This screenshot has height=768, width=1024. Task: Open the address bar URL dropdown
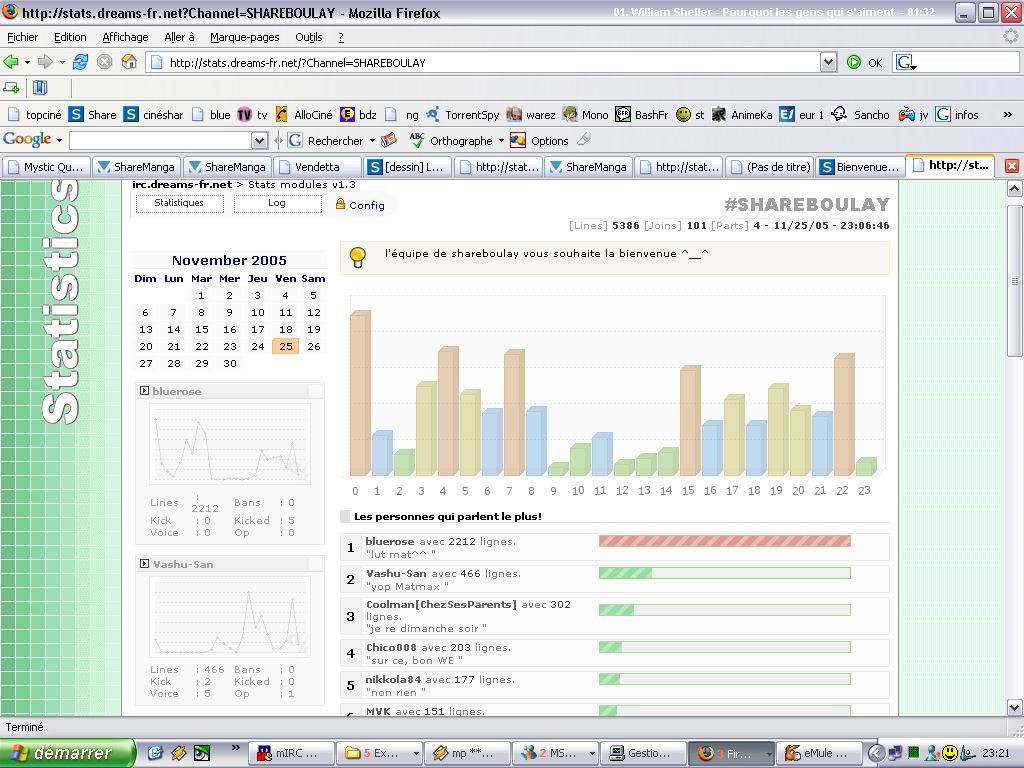tap(828, 63)
